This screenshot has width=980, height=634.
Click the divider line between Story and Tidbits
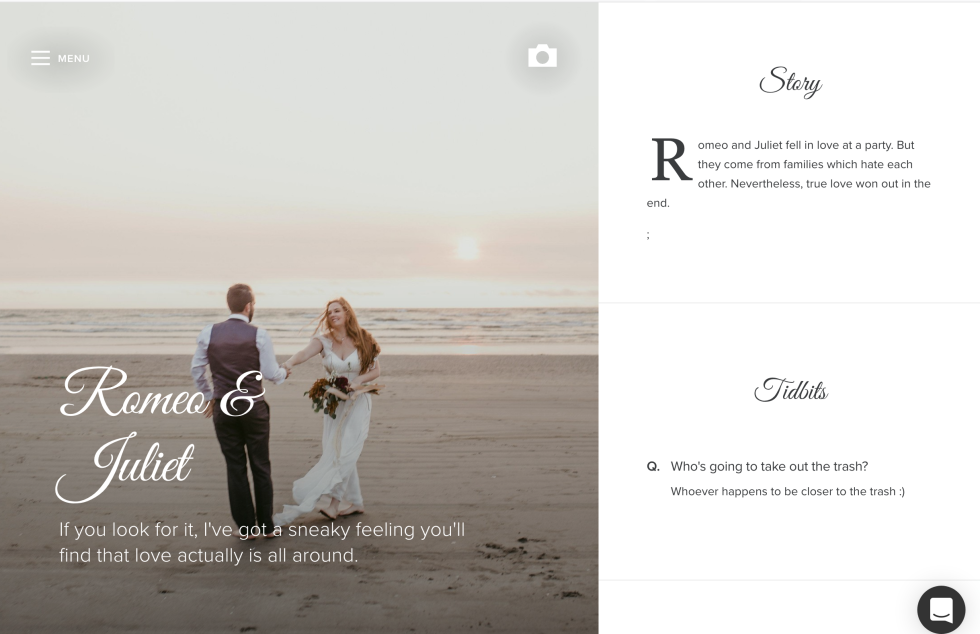coord(789,302)
